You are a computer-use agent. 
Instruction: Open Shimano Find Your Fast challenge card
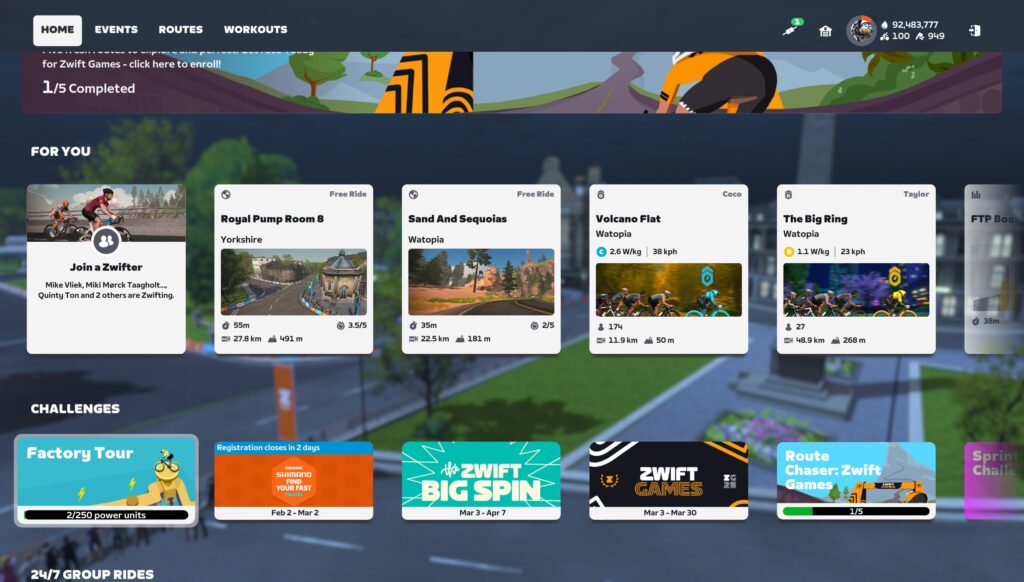pos(293,482)
